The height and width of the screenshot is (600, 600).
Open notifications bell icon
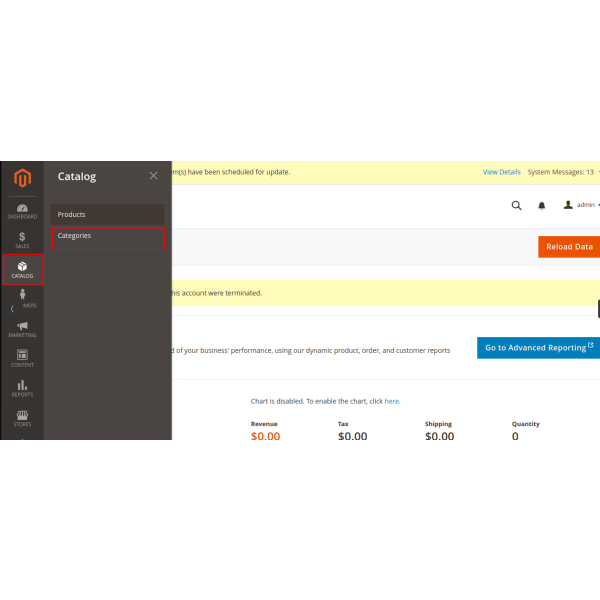pos(542,205)
